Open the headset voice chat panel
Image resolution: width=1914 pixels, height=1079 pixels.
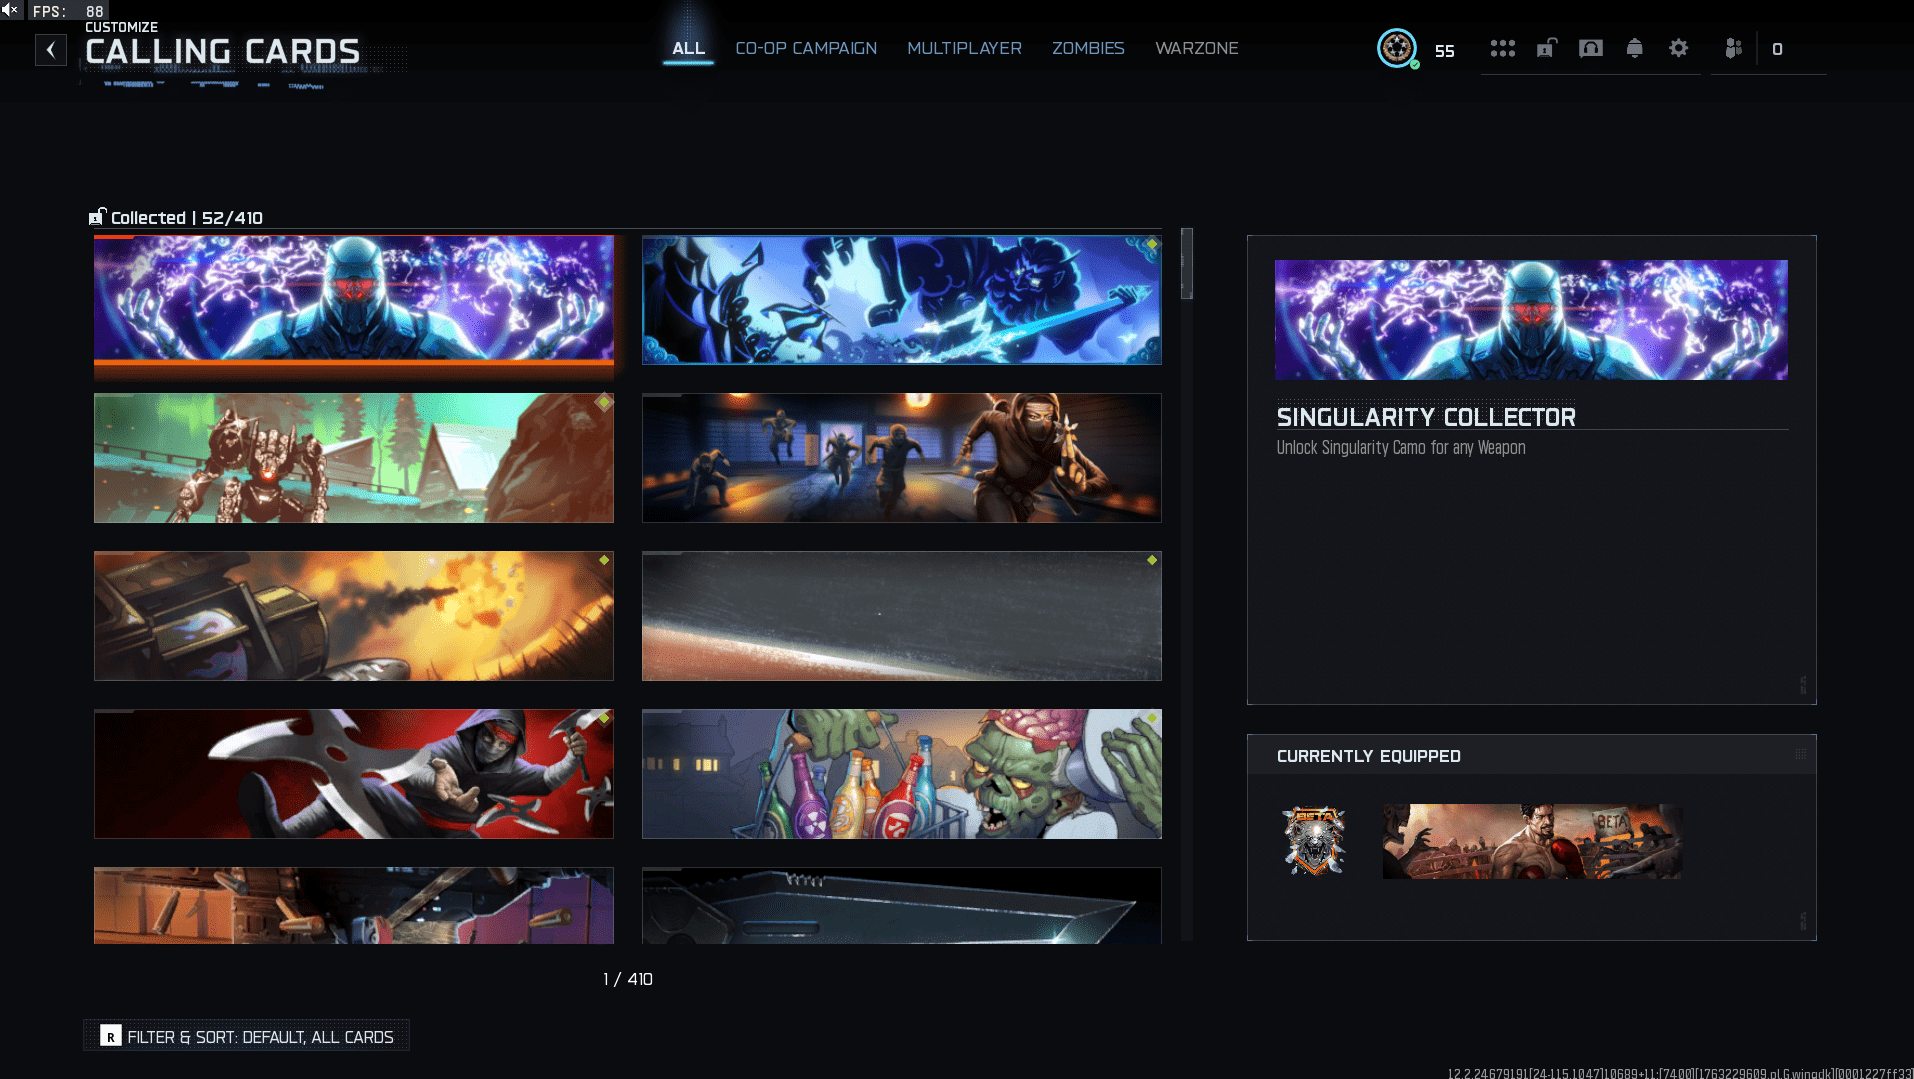[x=1590, y=49]
